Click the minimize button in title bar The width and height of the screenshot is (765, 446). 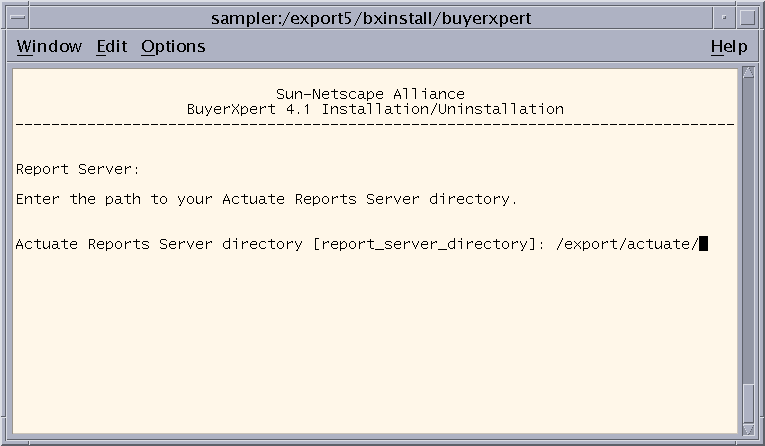725,18
